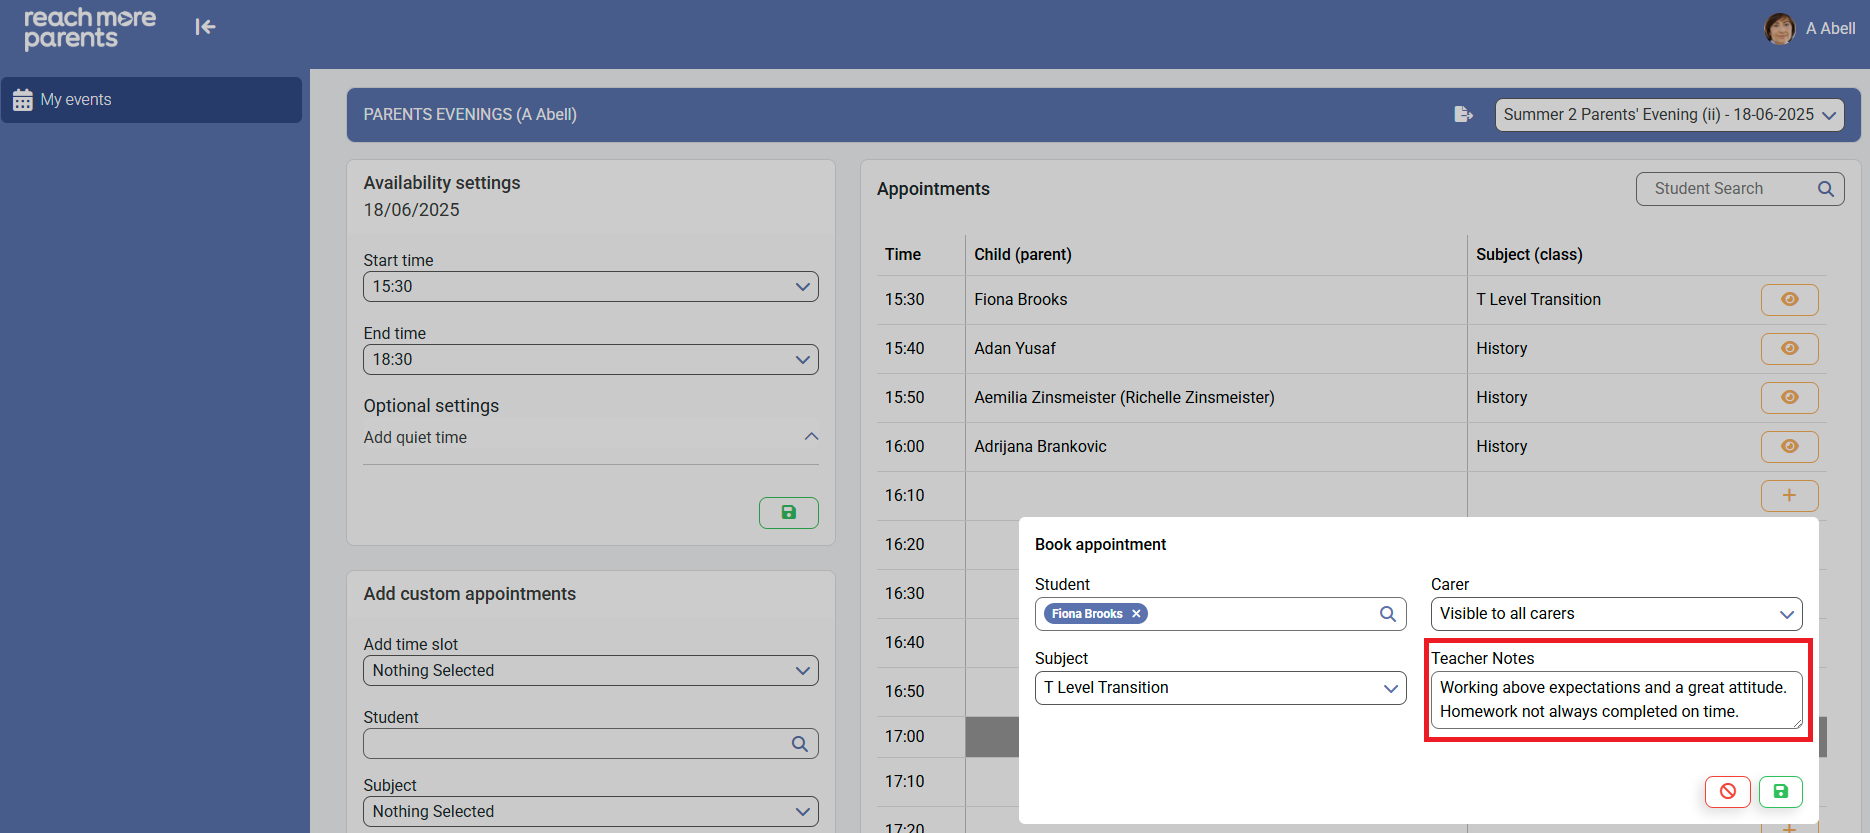This screenshot has width=1870, height=833.
Task: Remove Fiona Brooks tag from Student field
Action: tap(1136, 614)
